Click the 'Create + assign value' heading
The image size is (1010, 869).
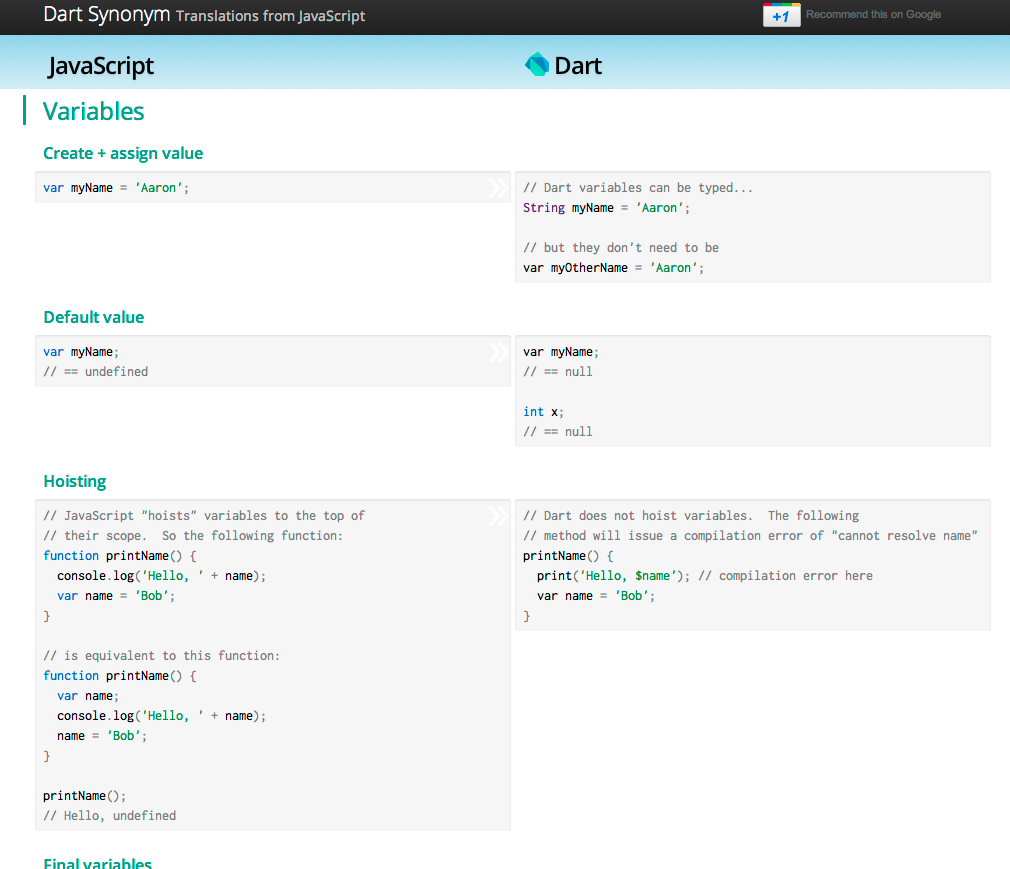click(123, 153)
